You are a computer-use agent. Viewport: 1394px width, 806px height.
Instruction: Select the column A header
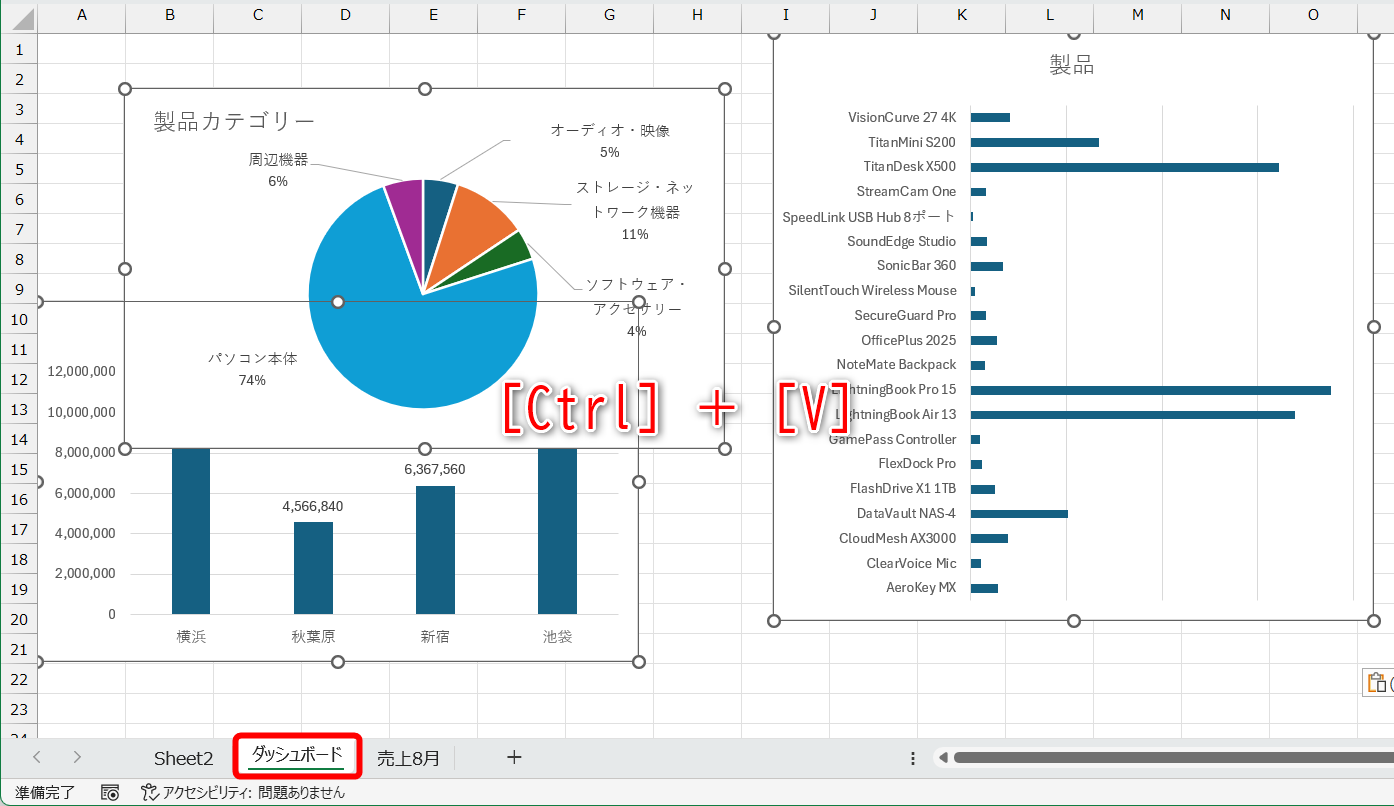[x=82, y=16]
